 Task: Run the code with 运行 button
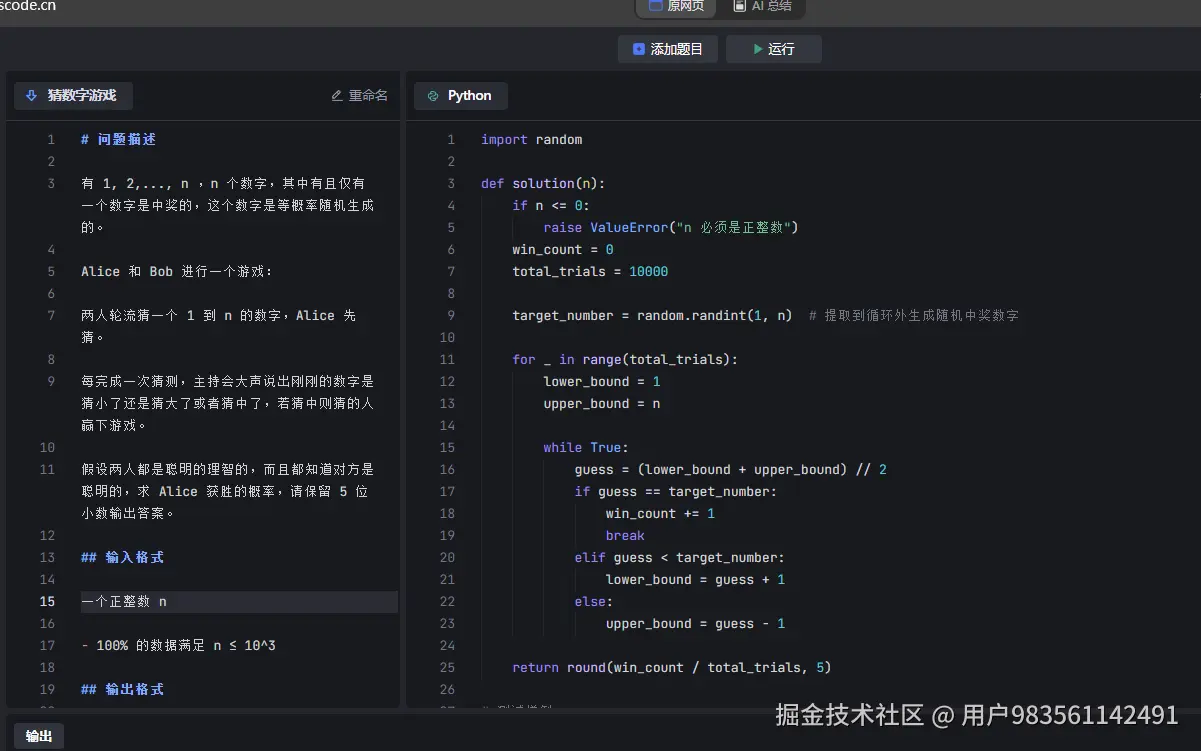774,48
